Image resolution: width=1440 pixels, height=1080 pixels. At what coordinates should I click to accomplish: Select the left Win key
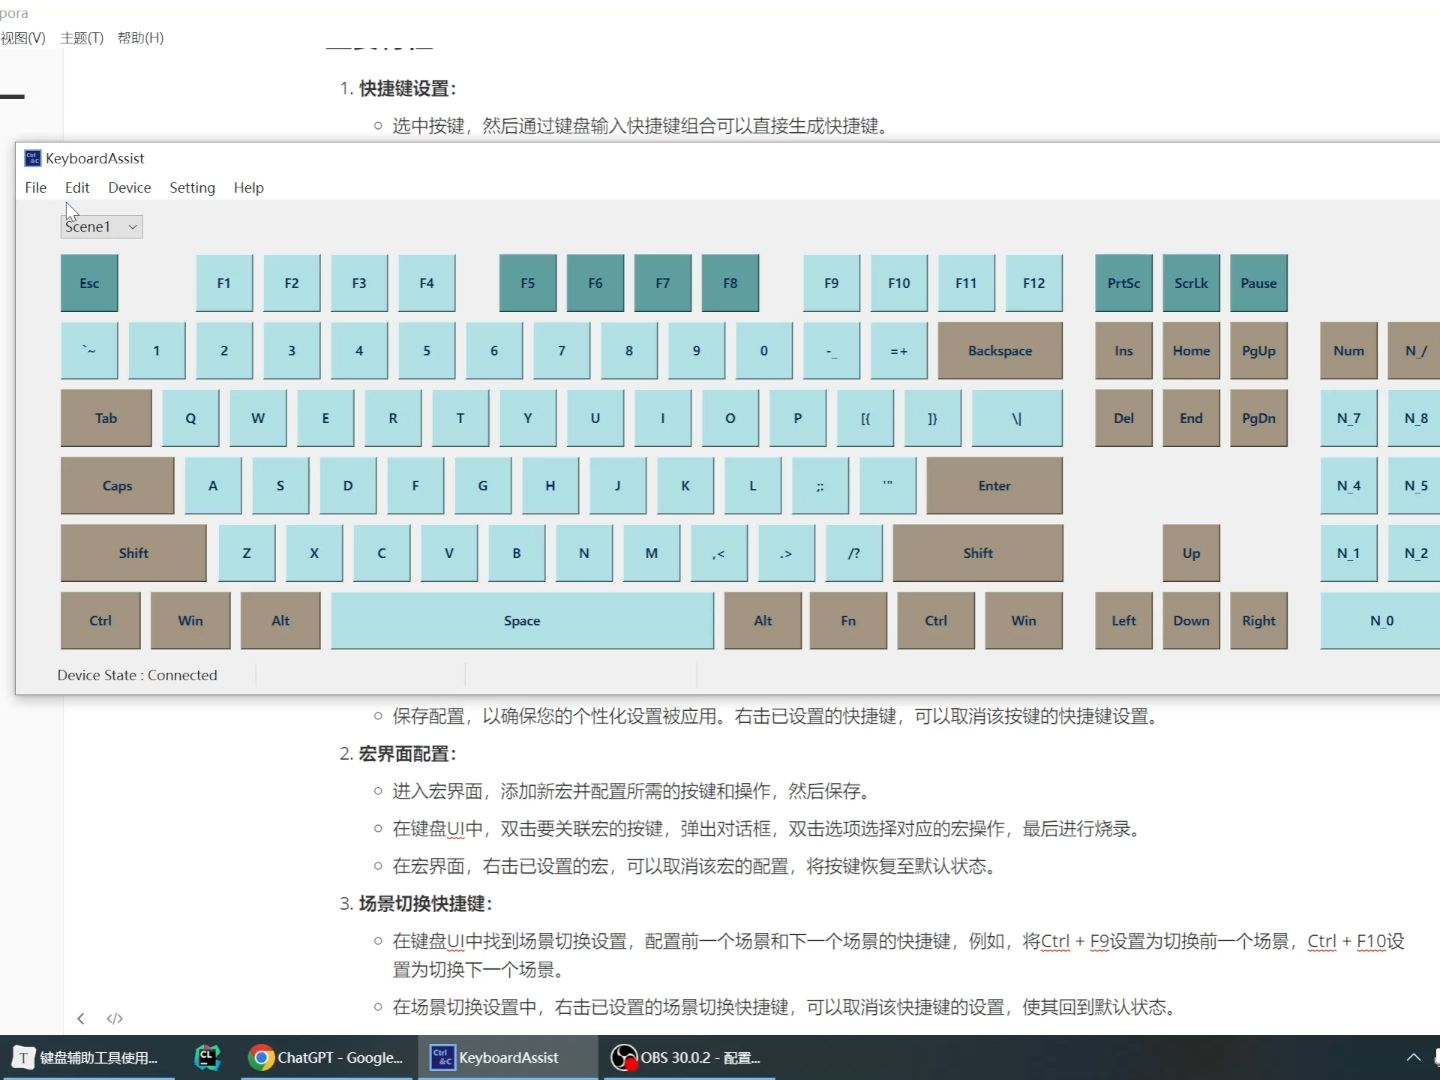point(190,621)
